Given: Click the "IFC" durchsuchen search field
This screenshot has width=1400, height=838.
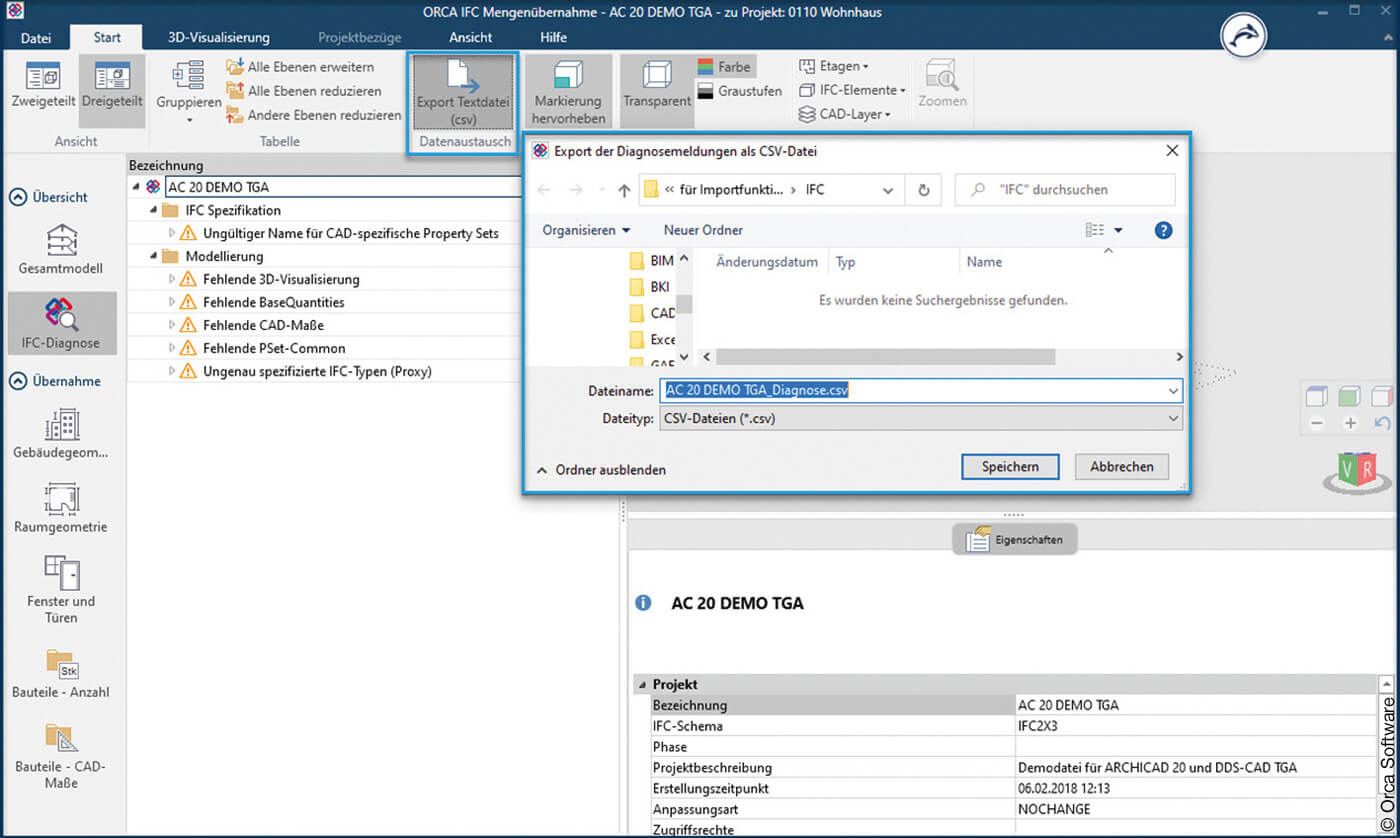Looking at the screenshot, I should click(1065, 189).
